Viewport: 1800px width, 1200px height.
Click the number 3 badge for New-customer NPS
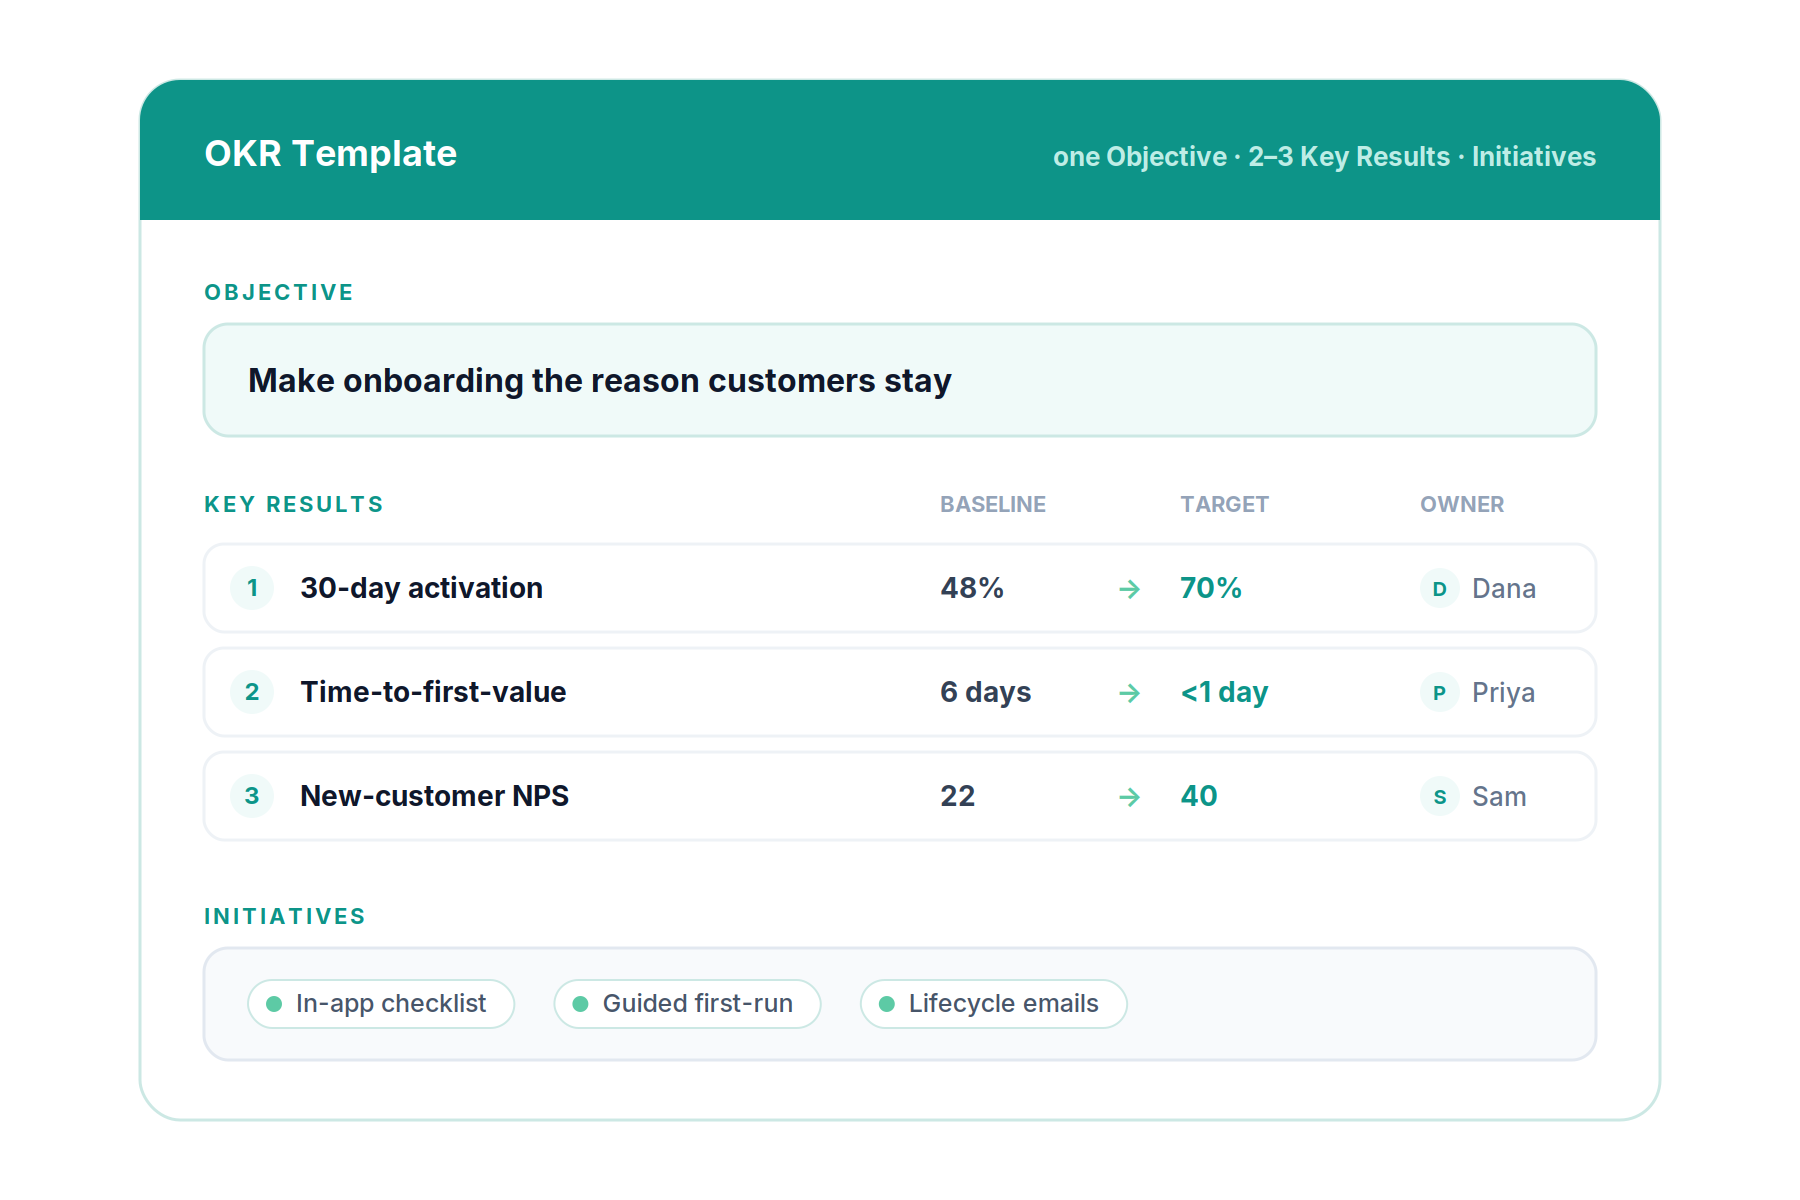point(252,796)
